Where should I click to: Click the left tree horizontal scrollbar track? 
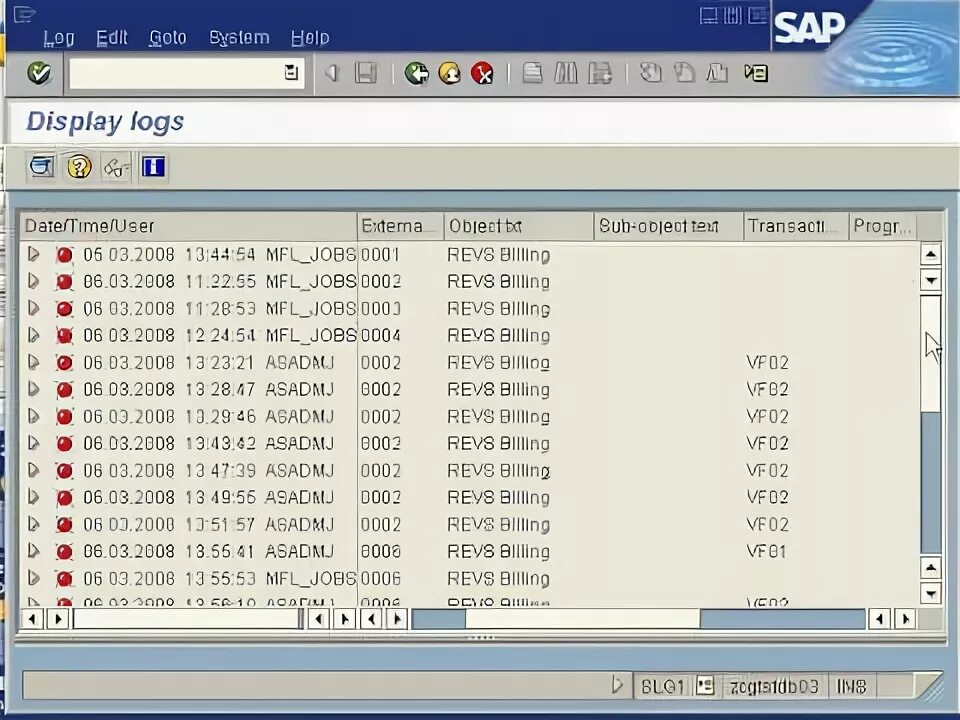pos(186,619)
